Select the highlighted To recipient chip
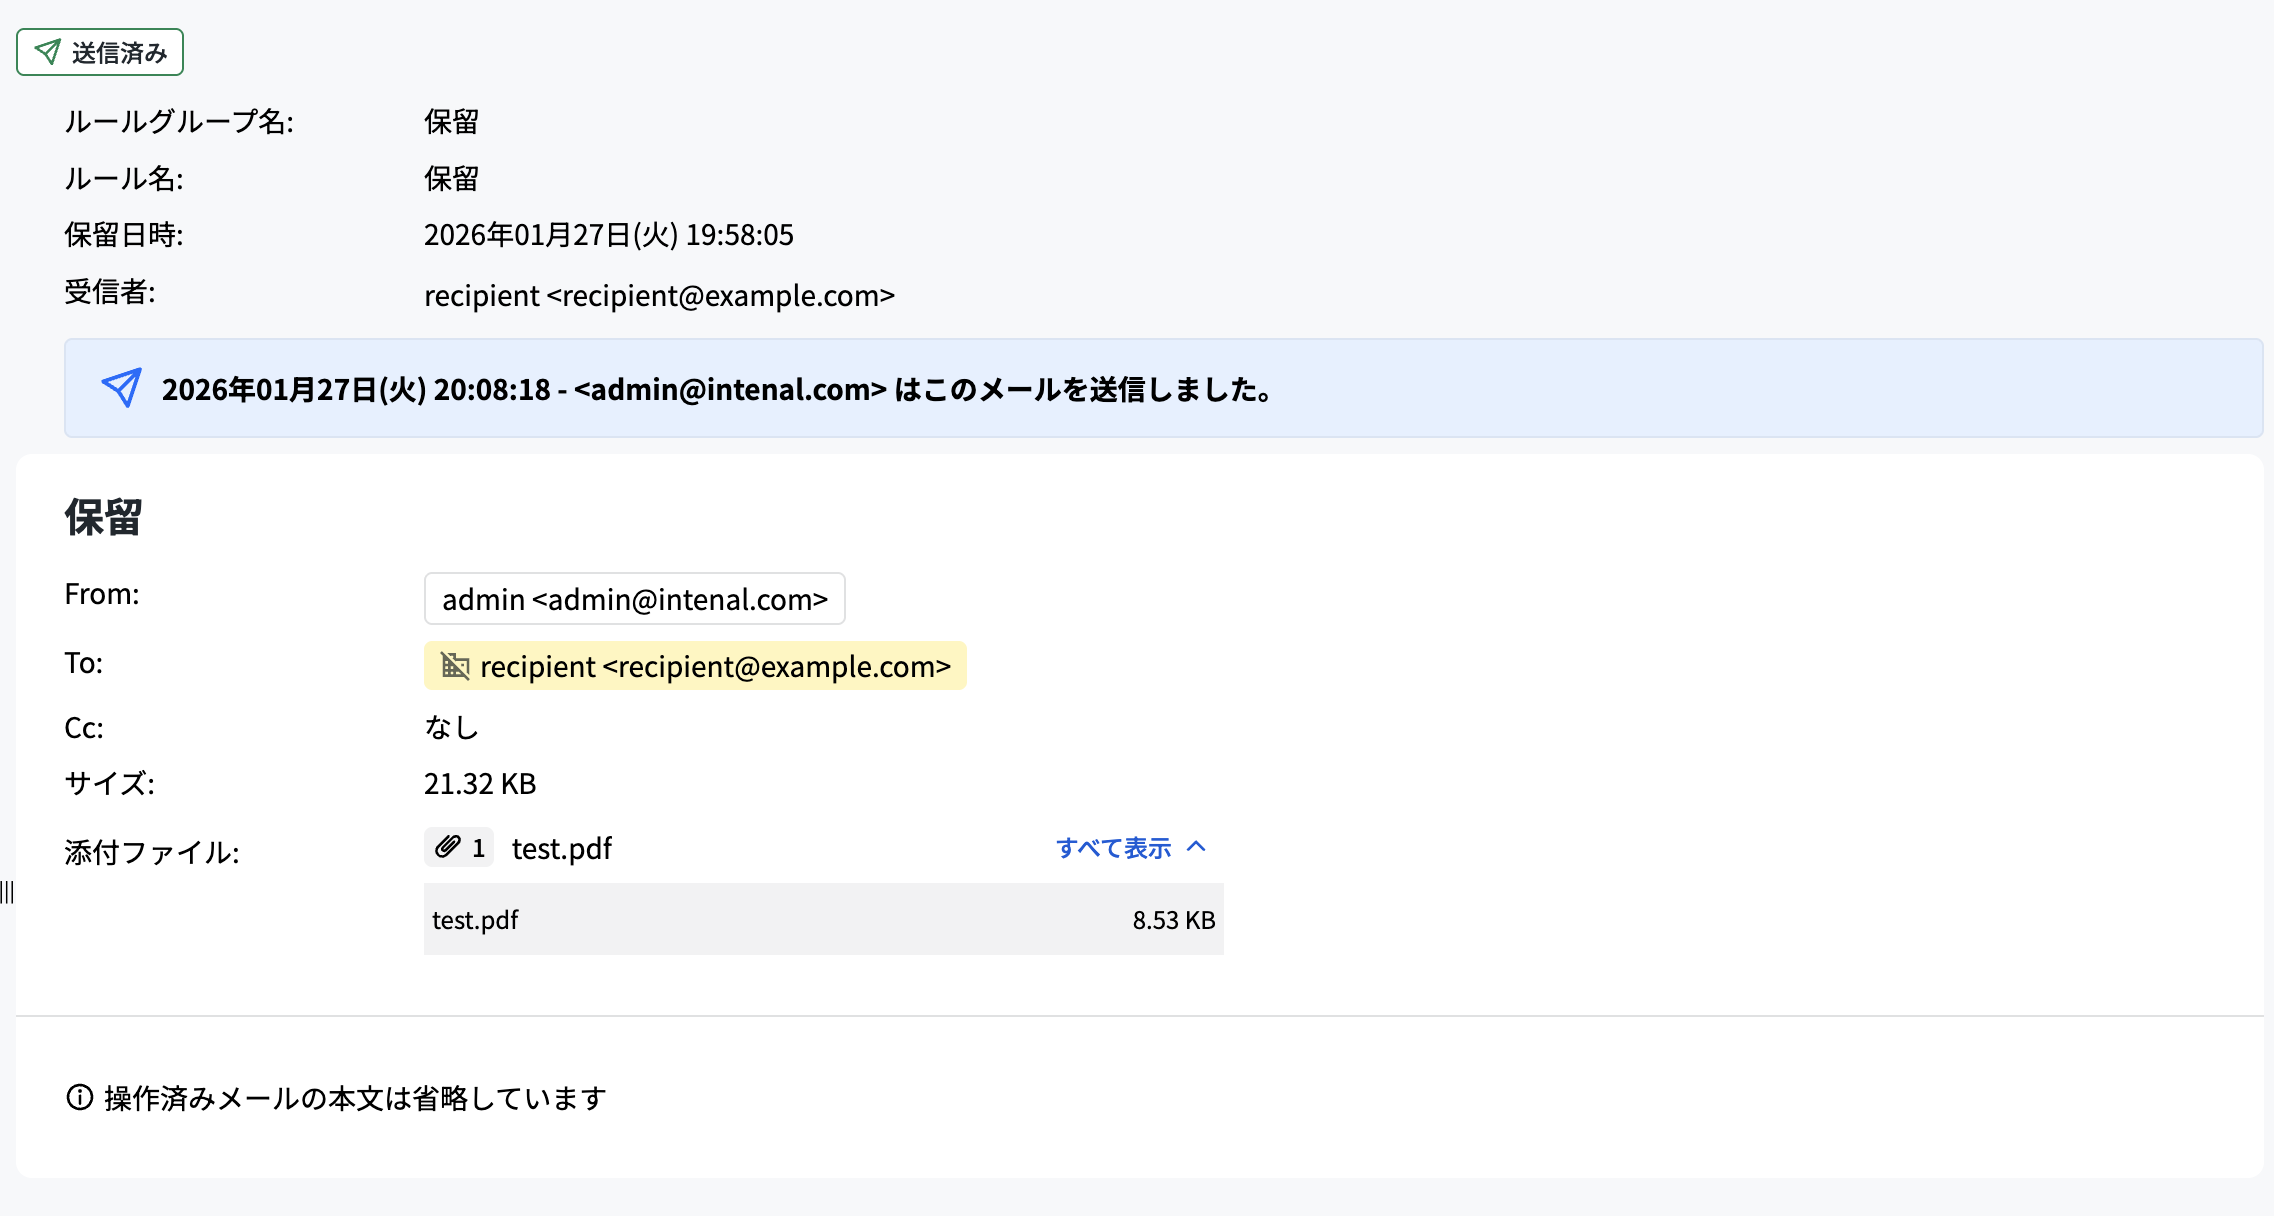The height and width of the screenshot is (1216, 2274). coord(695,666)
